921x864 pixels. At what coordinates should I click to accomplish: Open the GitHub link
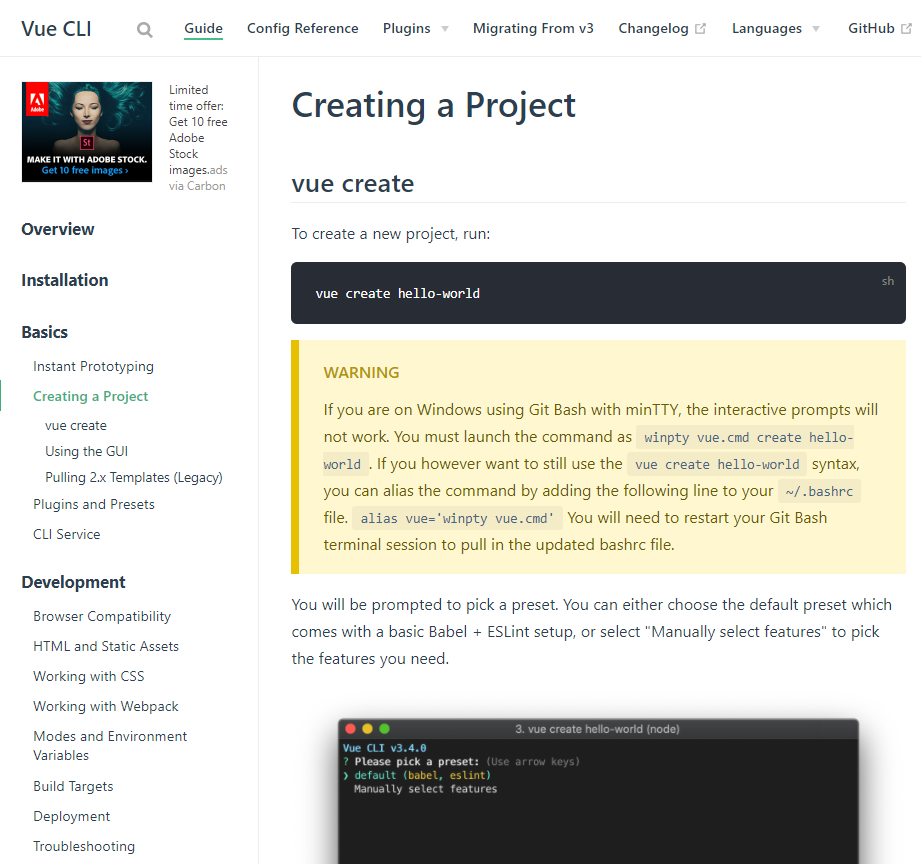[x=871, y=28]
